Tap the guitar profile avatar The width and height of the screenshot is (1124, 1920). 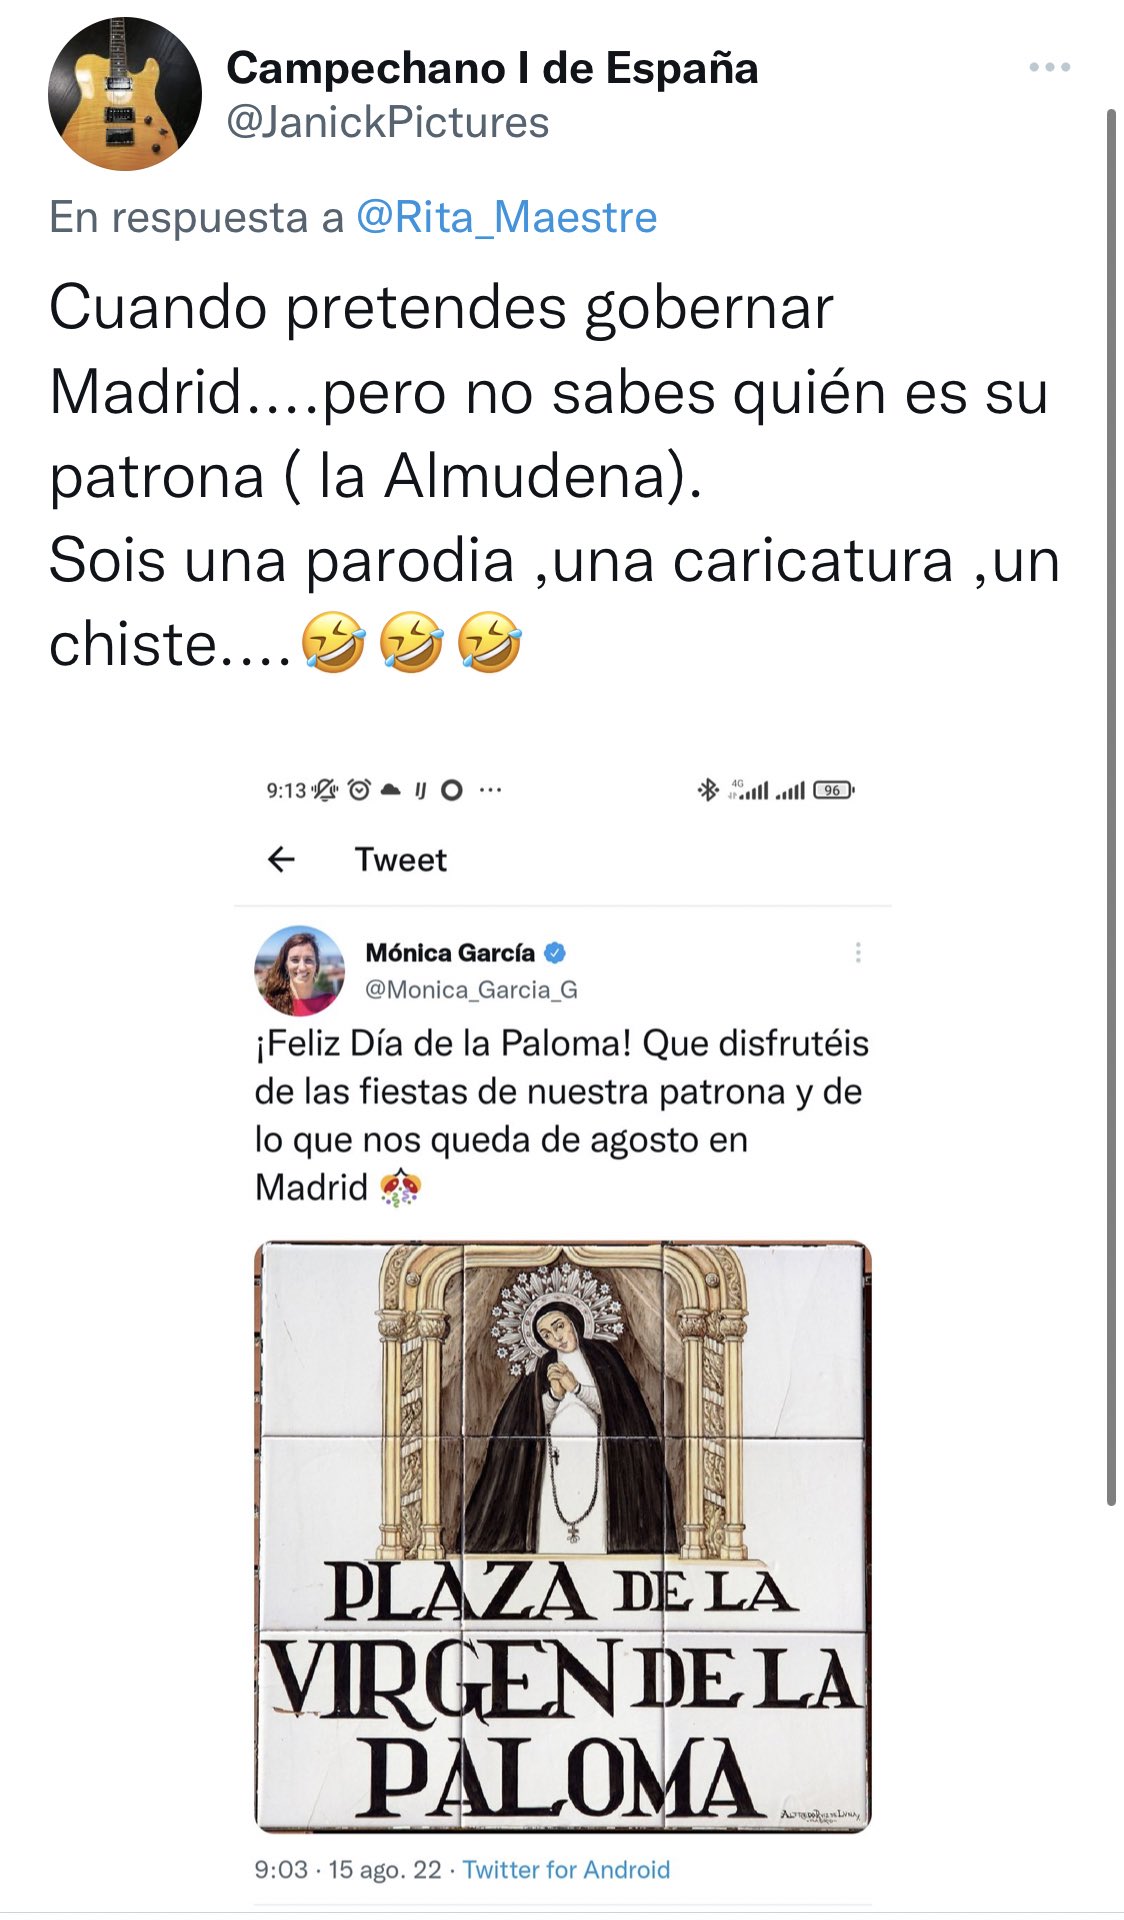(125, 94)
